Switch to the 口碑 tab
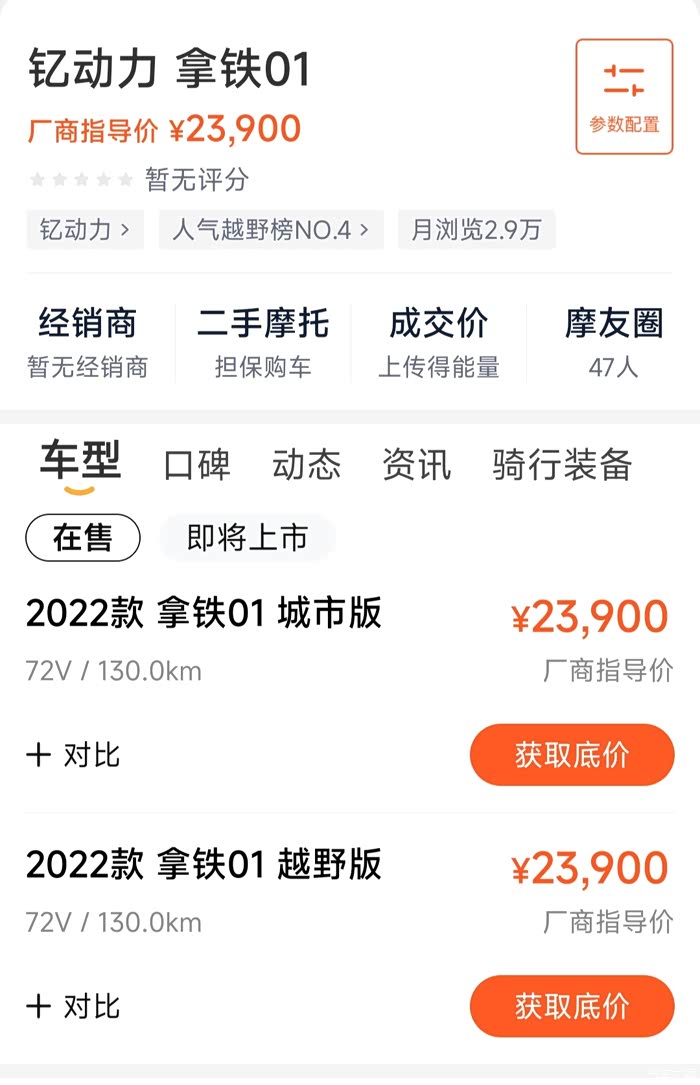 (197, 465)
